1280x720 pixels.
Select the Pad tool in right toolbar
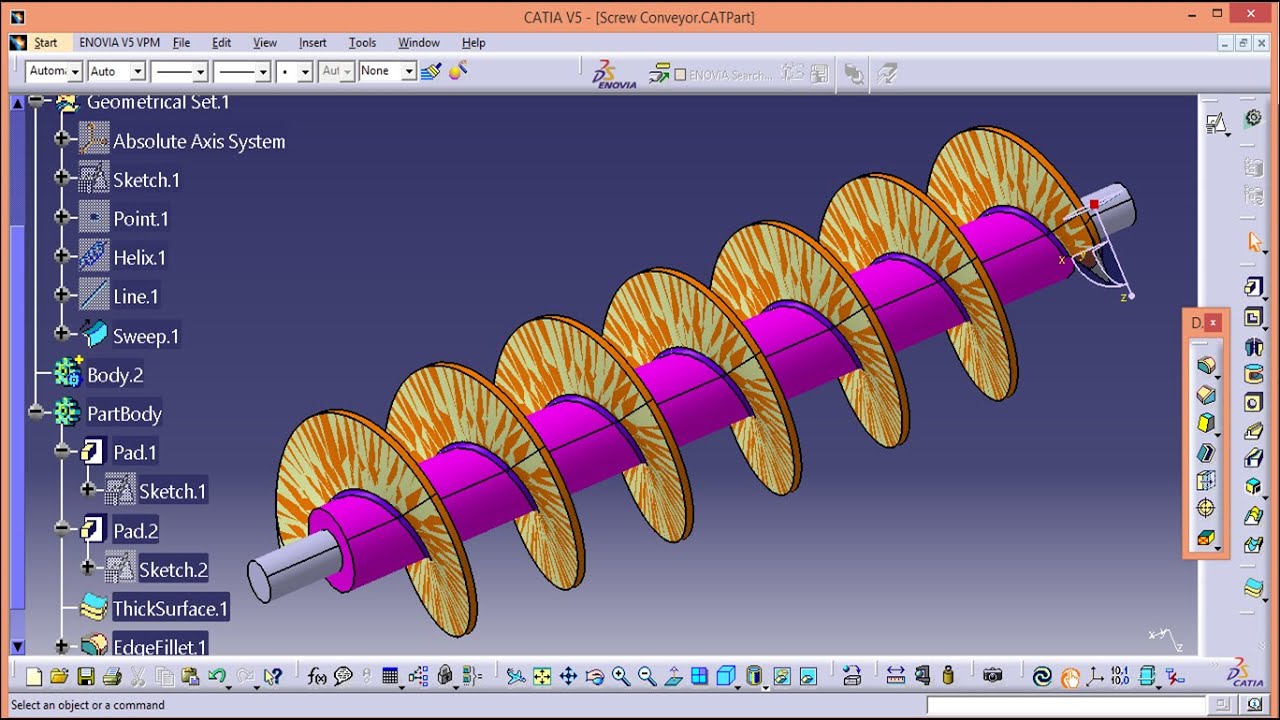[1253, 288]
